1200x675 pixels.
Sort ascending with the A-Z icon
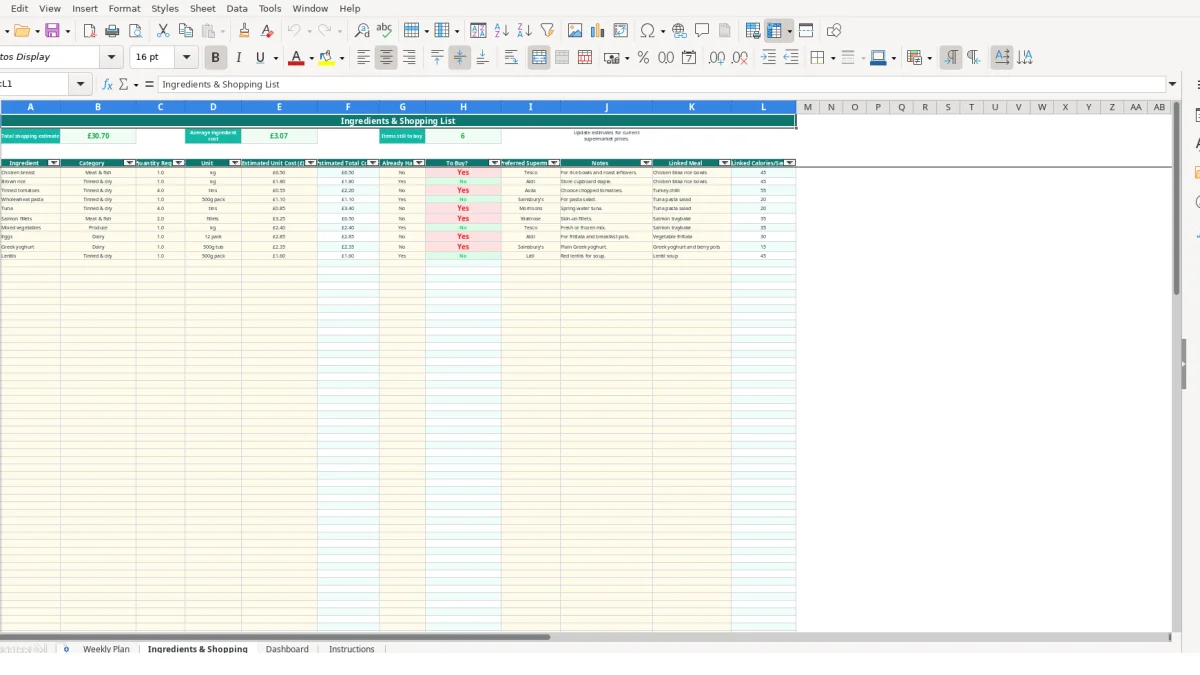pos(502,31)
